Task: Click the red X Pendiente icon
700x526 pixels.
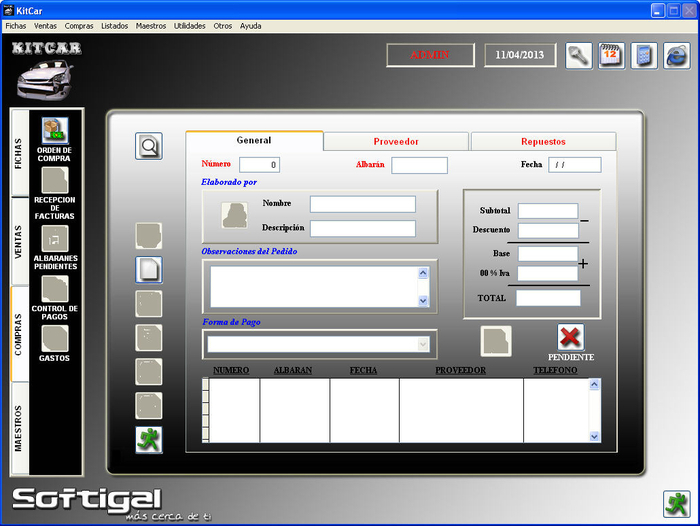Action: click(571, 337)
